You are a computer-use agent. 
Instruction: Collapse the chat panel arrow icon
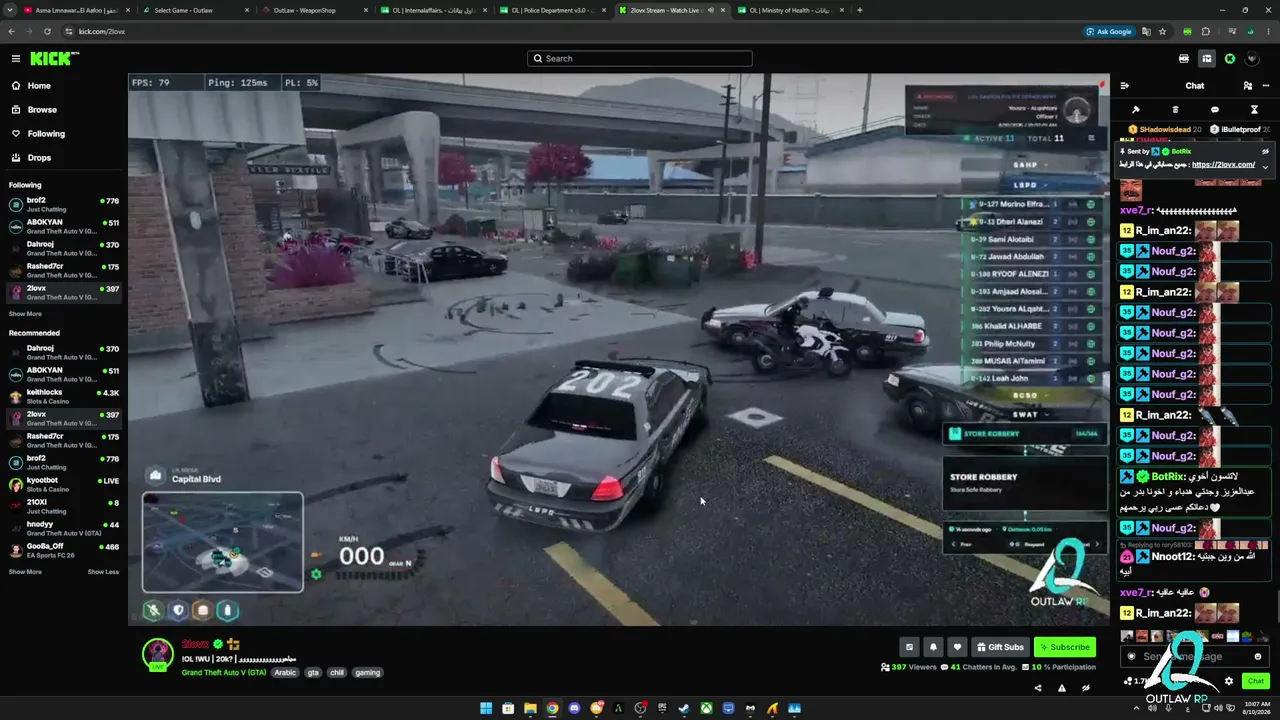click(x=1125, y=86)
